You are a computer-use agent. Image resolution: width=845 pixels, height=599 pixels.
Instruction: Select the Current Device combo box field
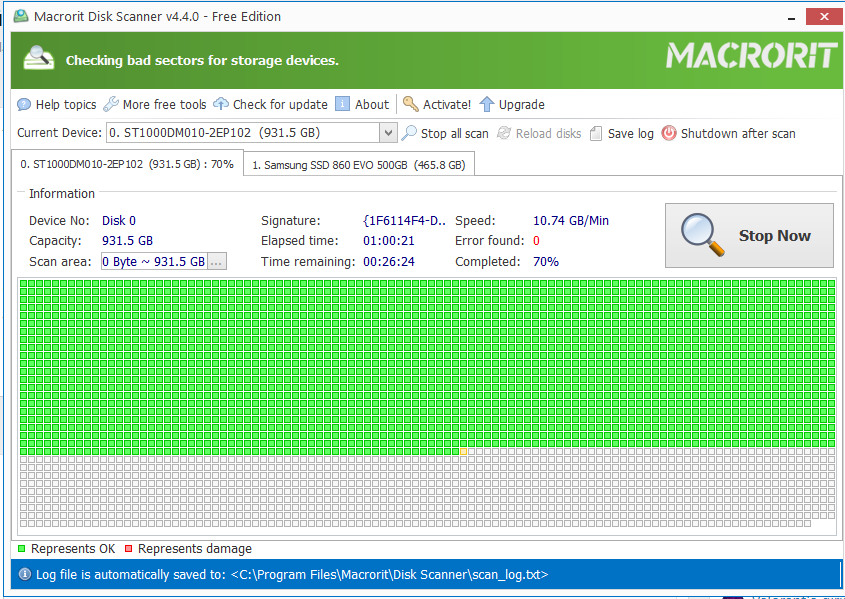coord(252,133)
